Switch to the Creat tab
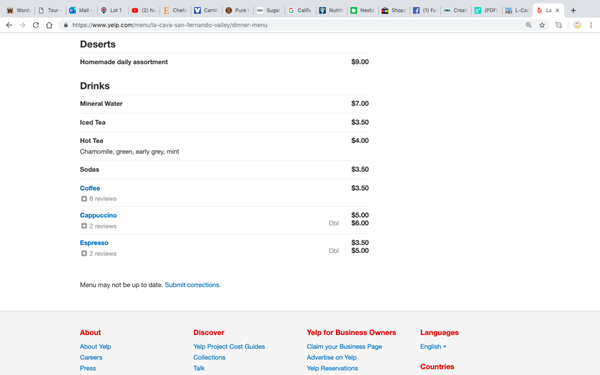 point(456,10)
